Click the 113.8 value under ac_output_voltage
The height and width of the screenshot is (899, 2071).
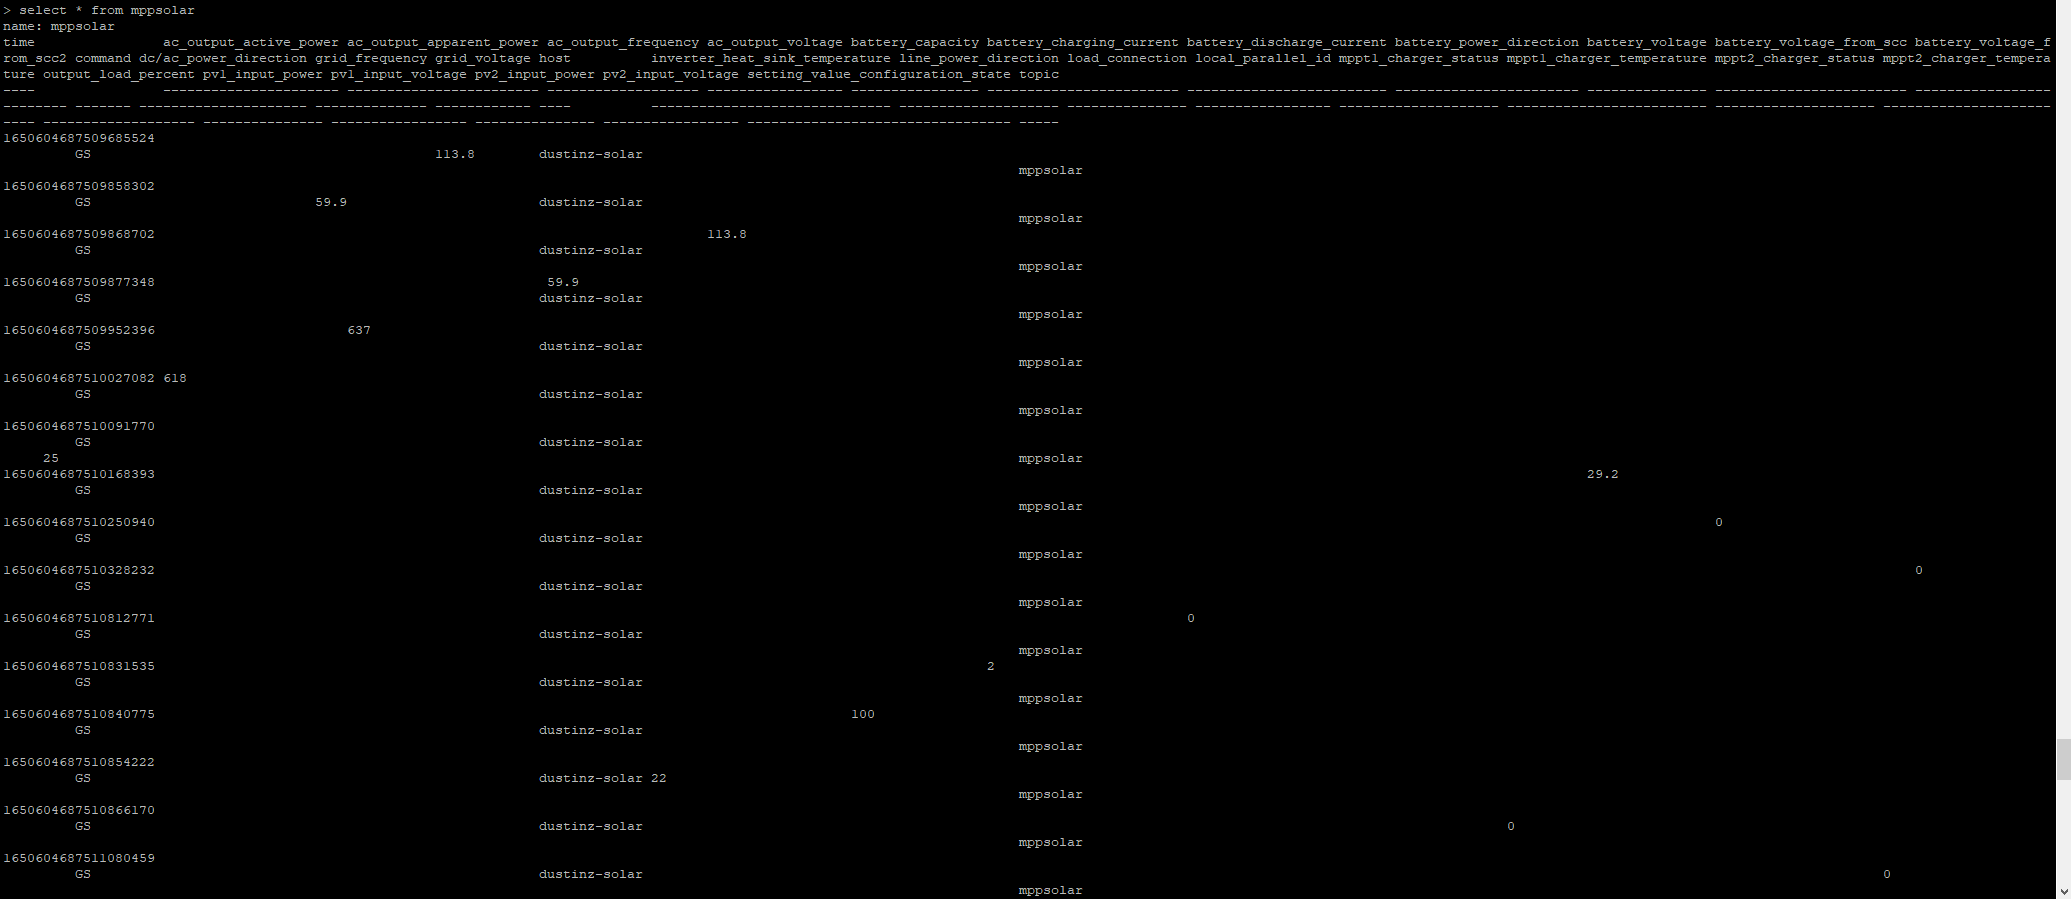(x=727, y=234)
